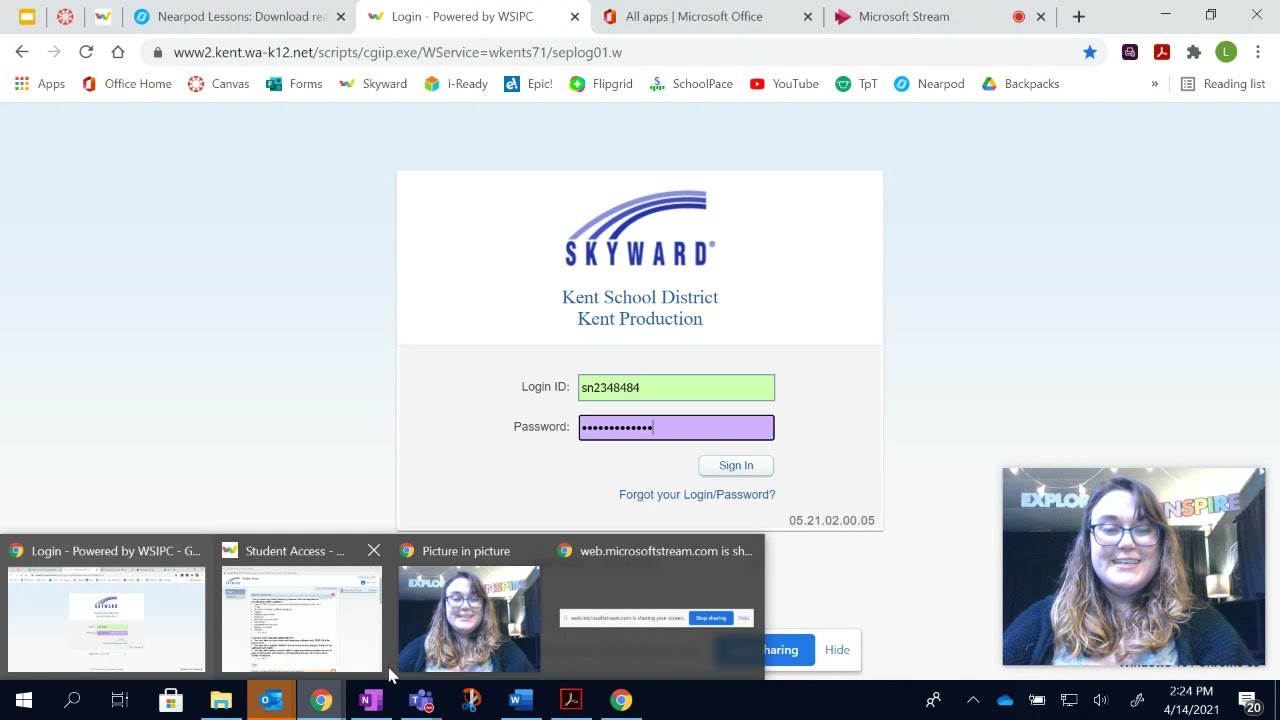Image resolution: width=1280 pixels, height=720 pixels.
Task: Close the All apps Microsoft Office tab
Action: [808, 17]
